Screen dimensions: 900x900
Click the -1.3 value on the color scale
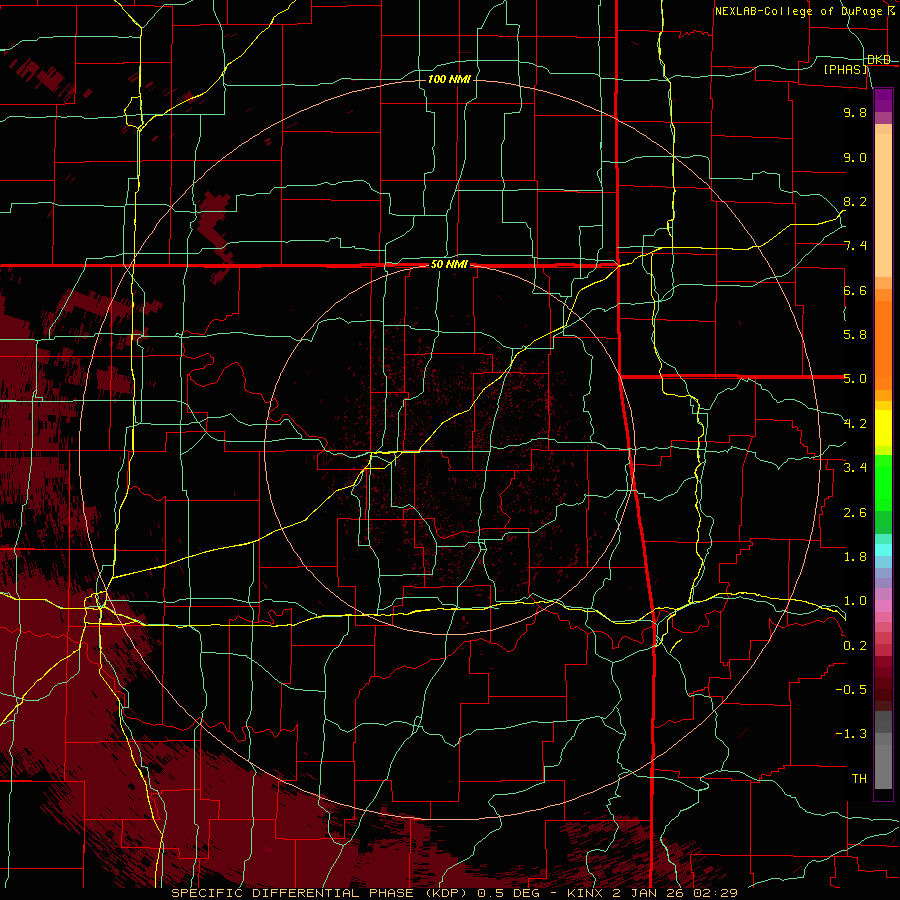tap(851, 734)
